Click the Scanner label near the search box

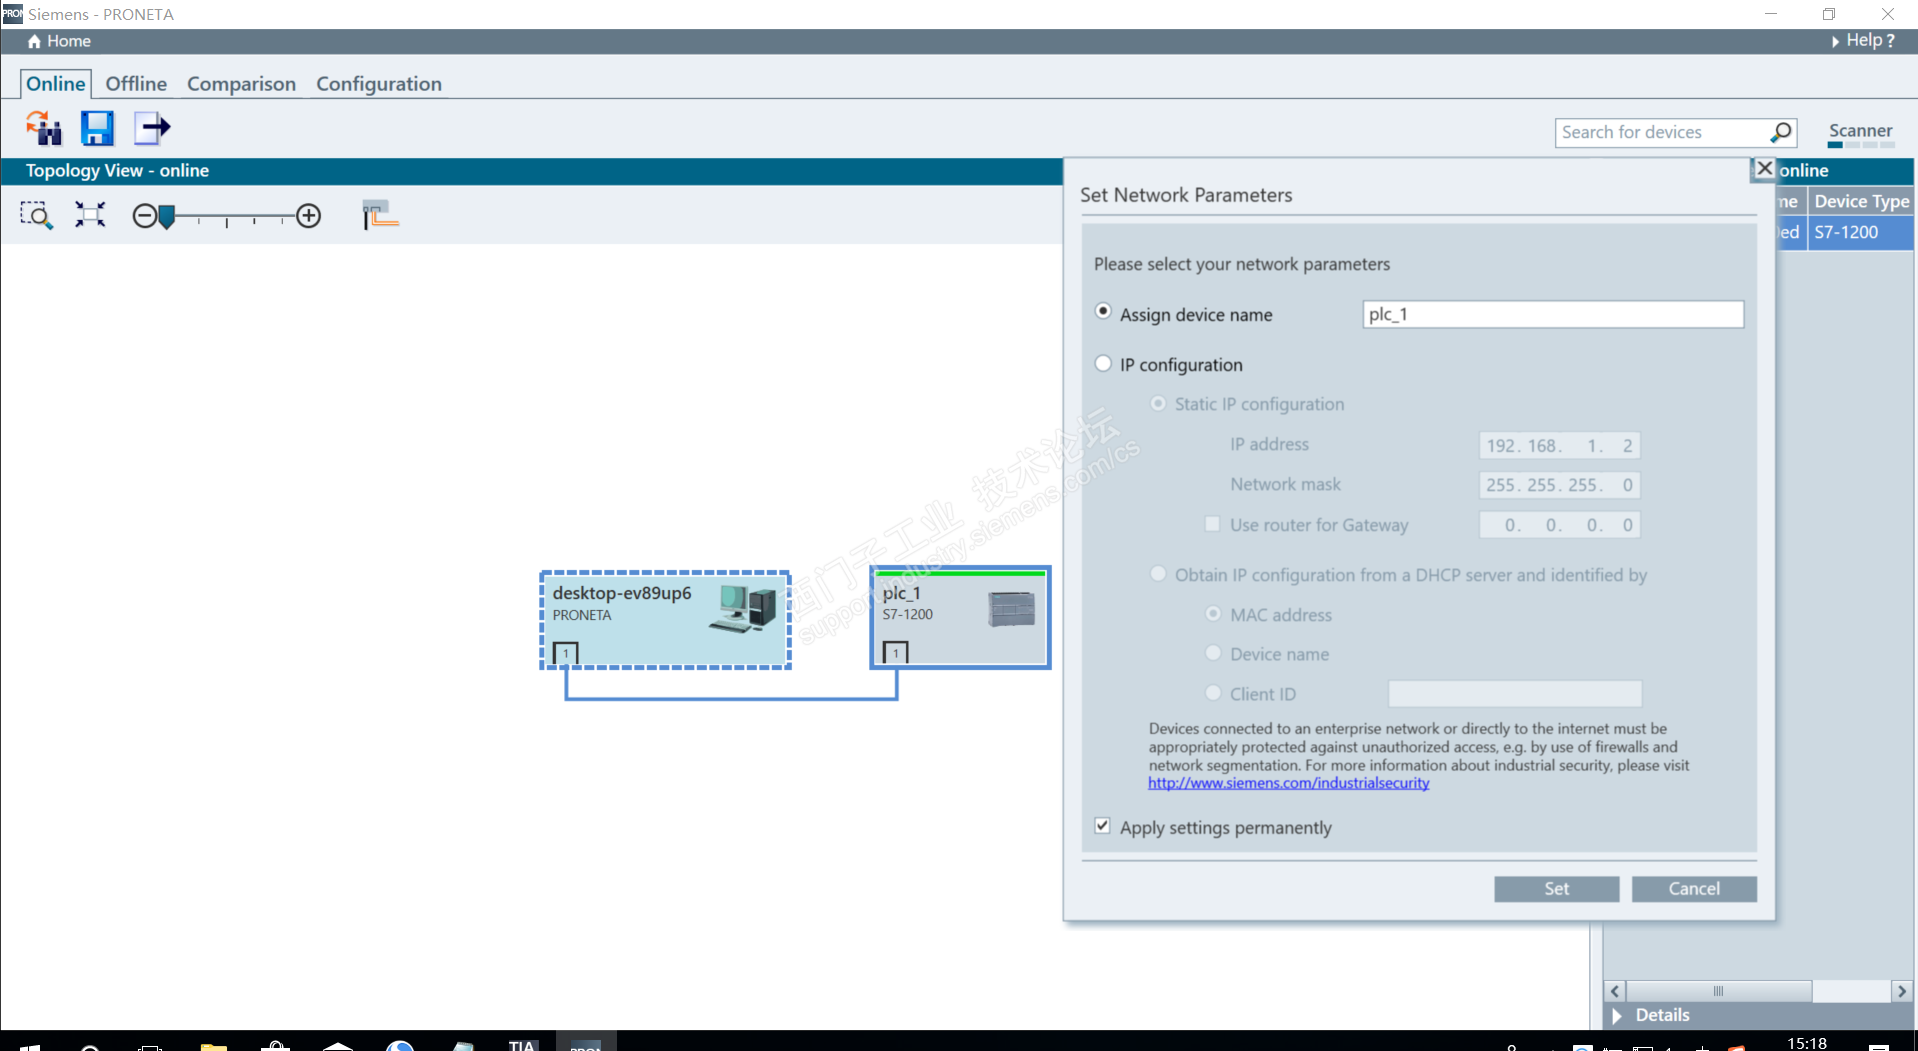coord(1860,131)
